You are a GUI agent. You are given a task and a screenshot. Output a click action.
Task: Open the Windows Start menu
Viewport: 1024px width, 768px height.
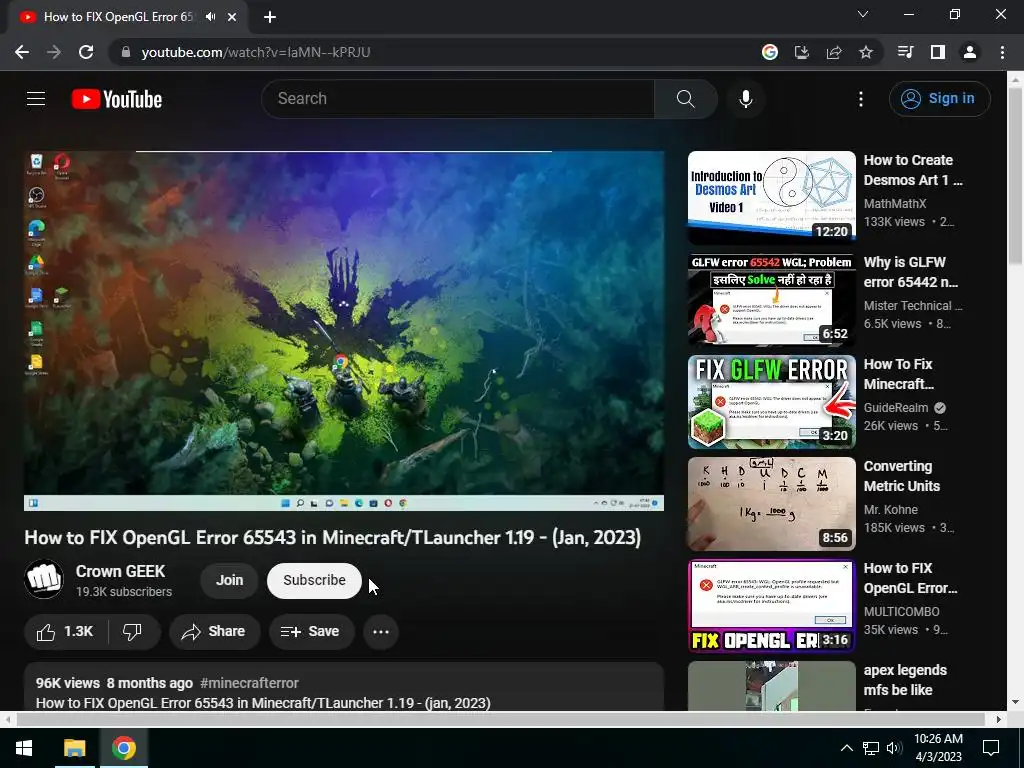[24, 748]
